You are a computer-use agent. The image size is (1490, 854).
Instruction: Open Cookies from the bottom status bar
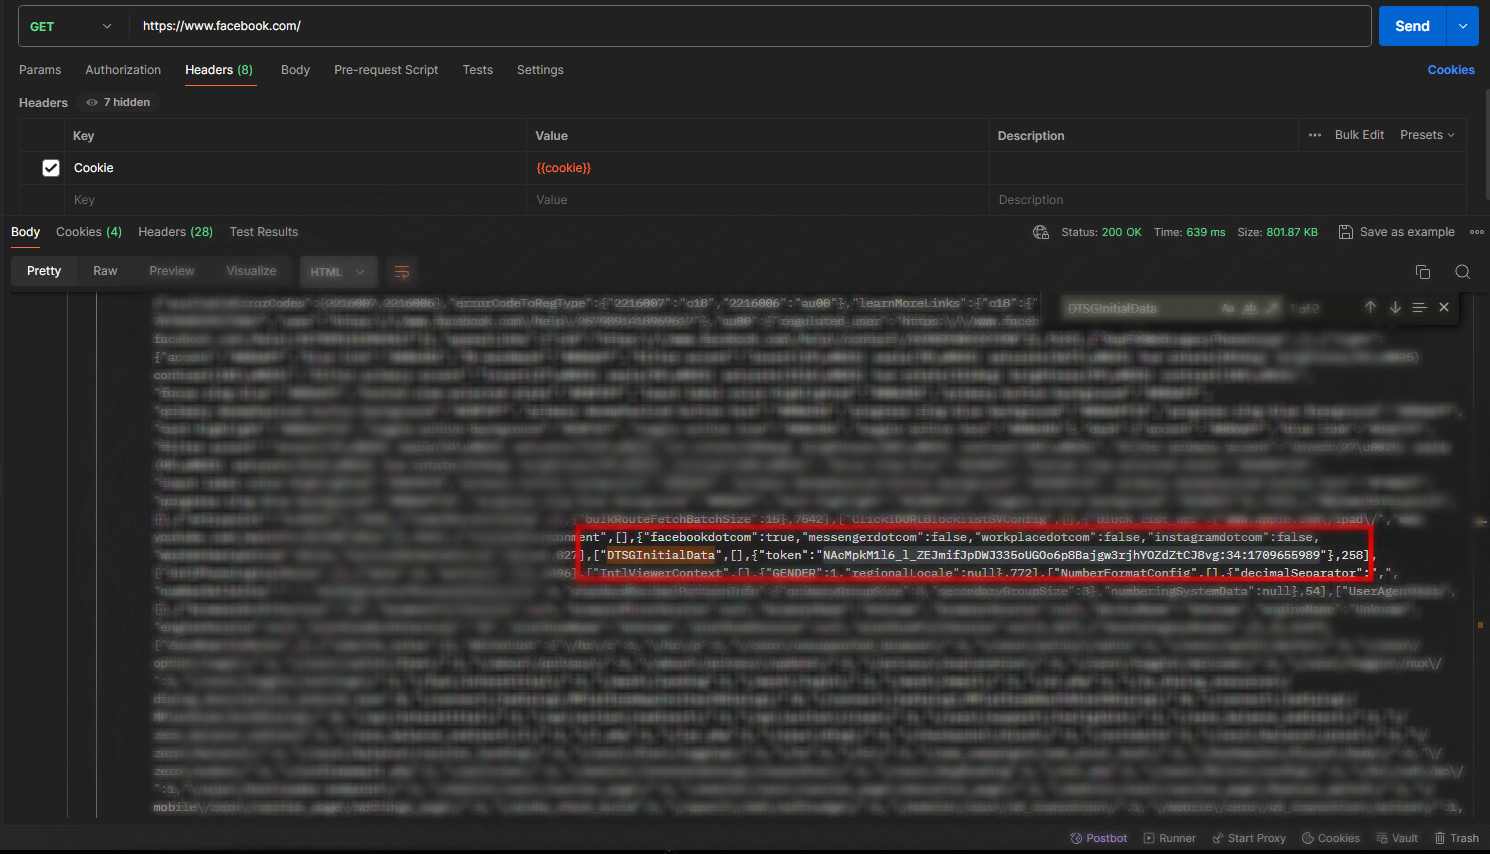tap(1331, 838)
